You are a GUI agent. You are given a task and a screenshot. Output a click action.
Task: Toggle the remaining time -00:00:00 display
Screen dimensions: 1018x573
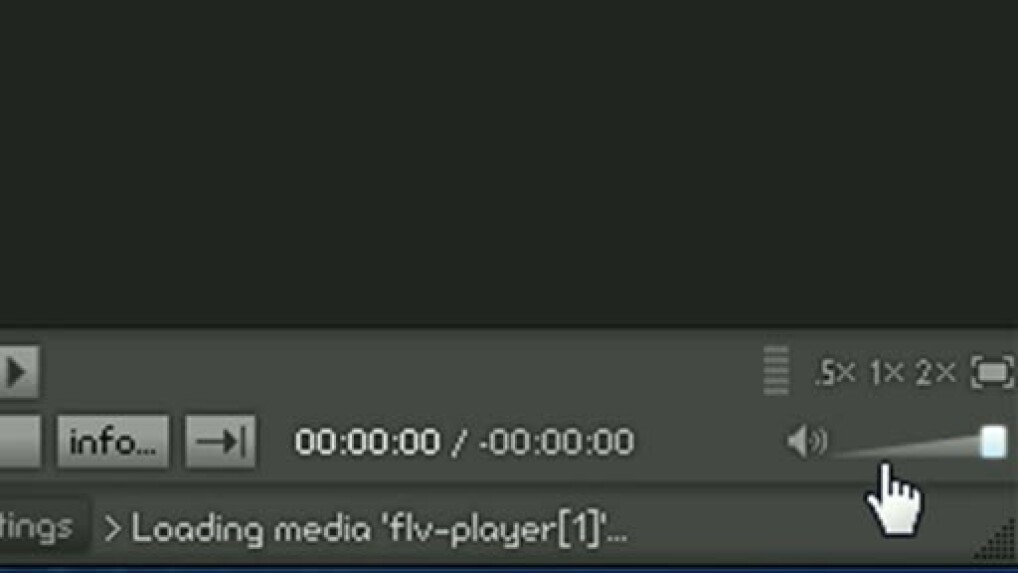[x=556, y=442]
